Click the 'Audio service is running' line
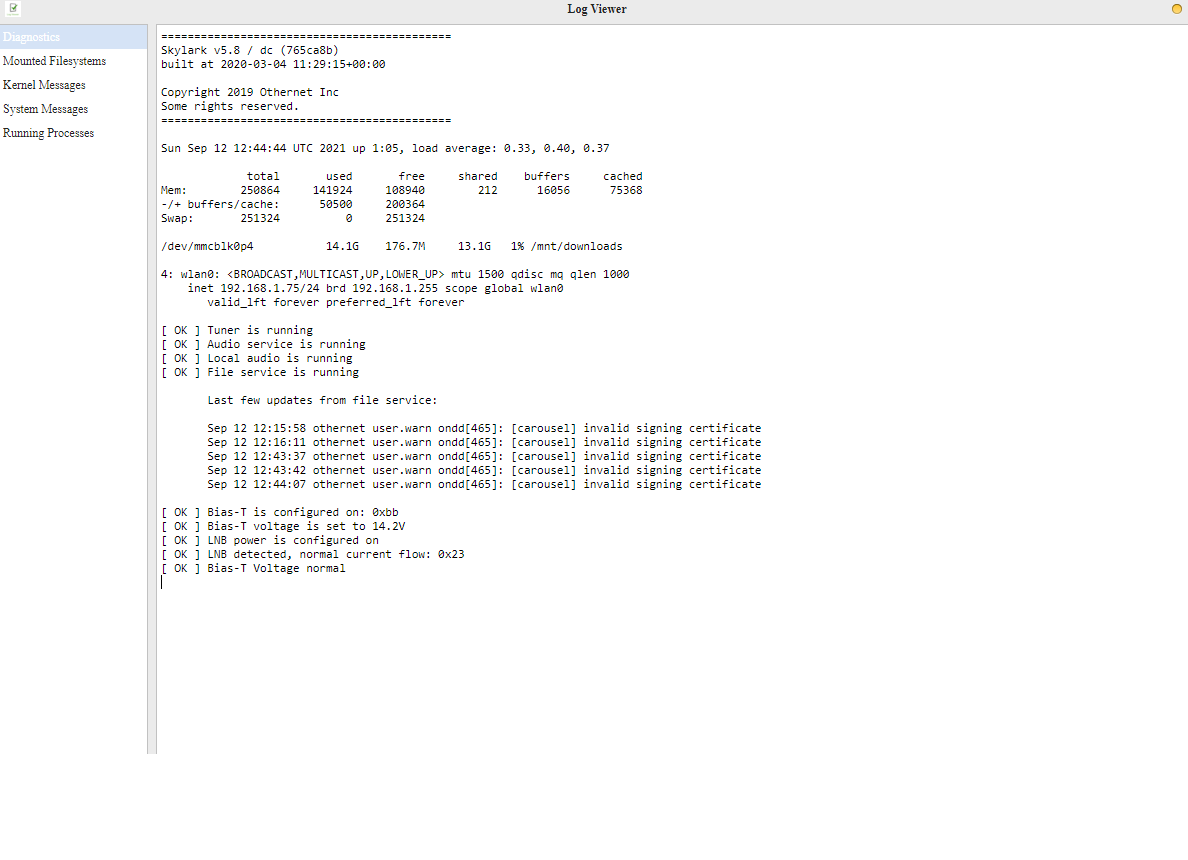The width and height of the screenshot is (1188, 860). tap(263, 344)
